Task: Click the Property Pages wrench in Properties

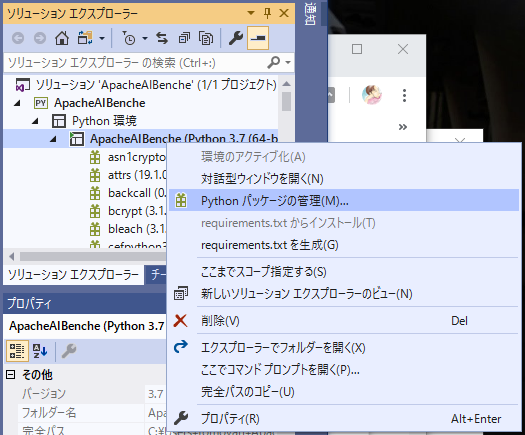Action: [x=69, y=351]
